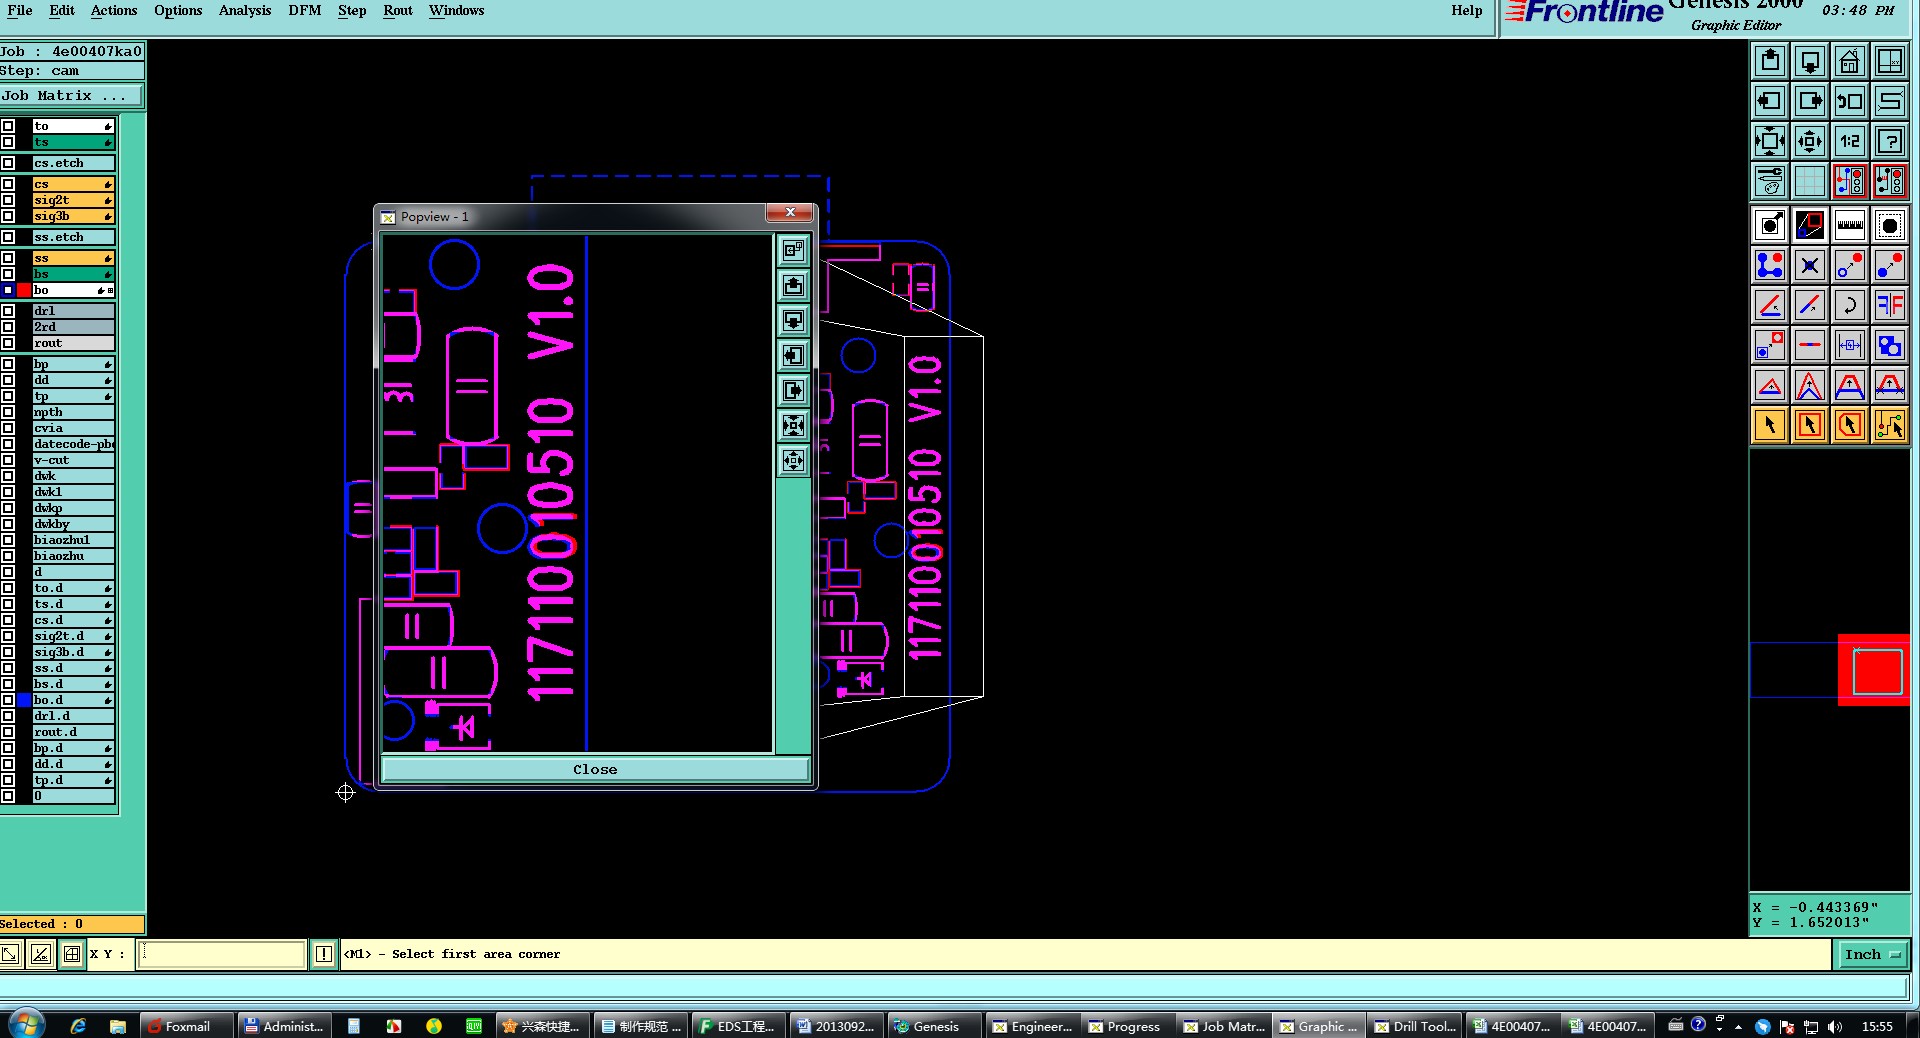The height and width of the screenshot is (1038, 1920).
Task: Click red color swatch of 'bo' layer
Action: coord(24,290)
